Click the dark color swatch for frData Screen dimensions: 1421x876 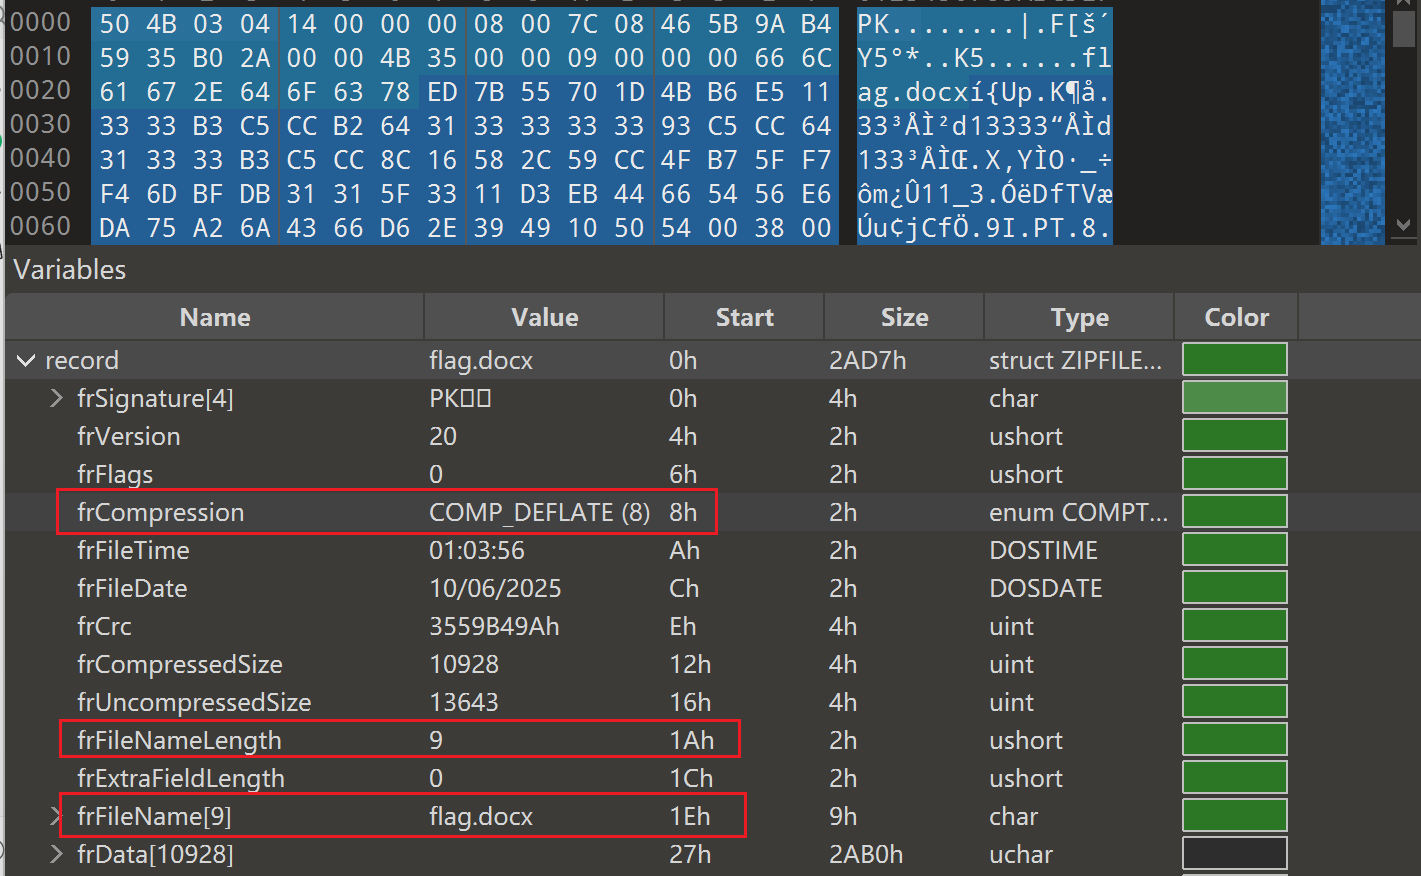(x=1234, y=855)
